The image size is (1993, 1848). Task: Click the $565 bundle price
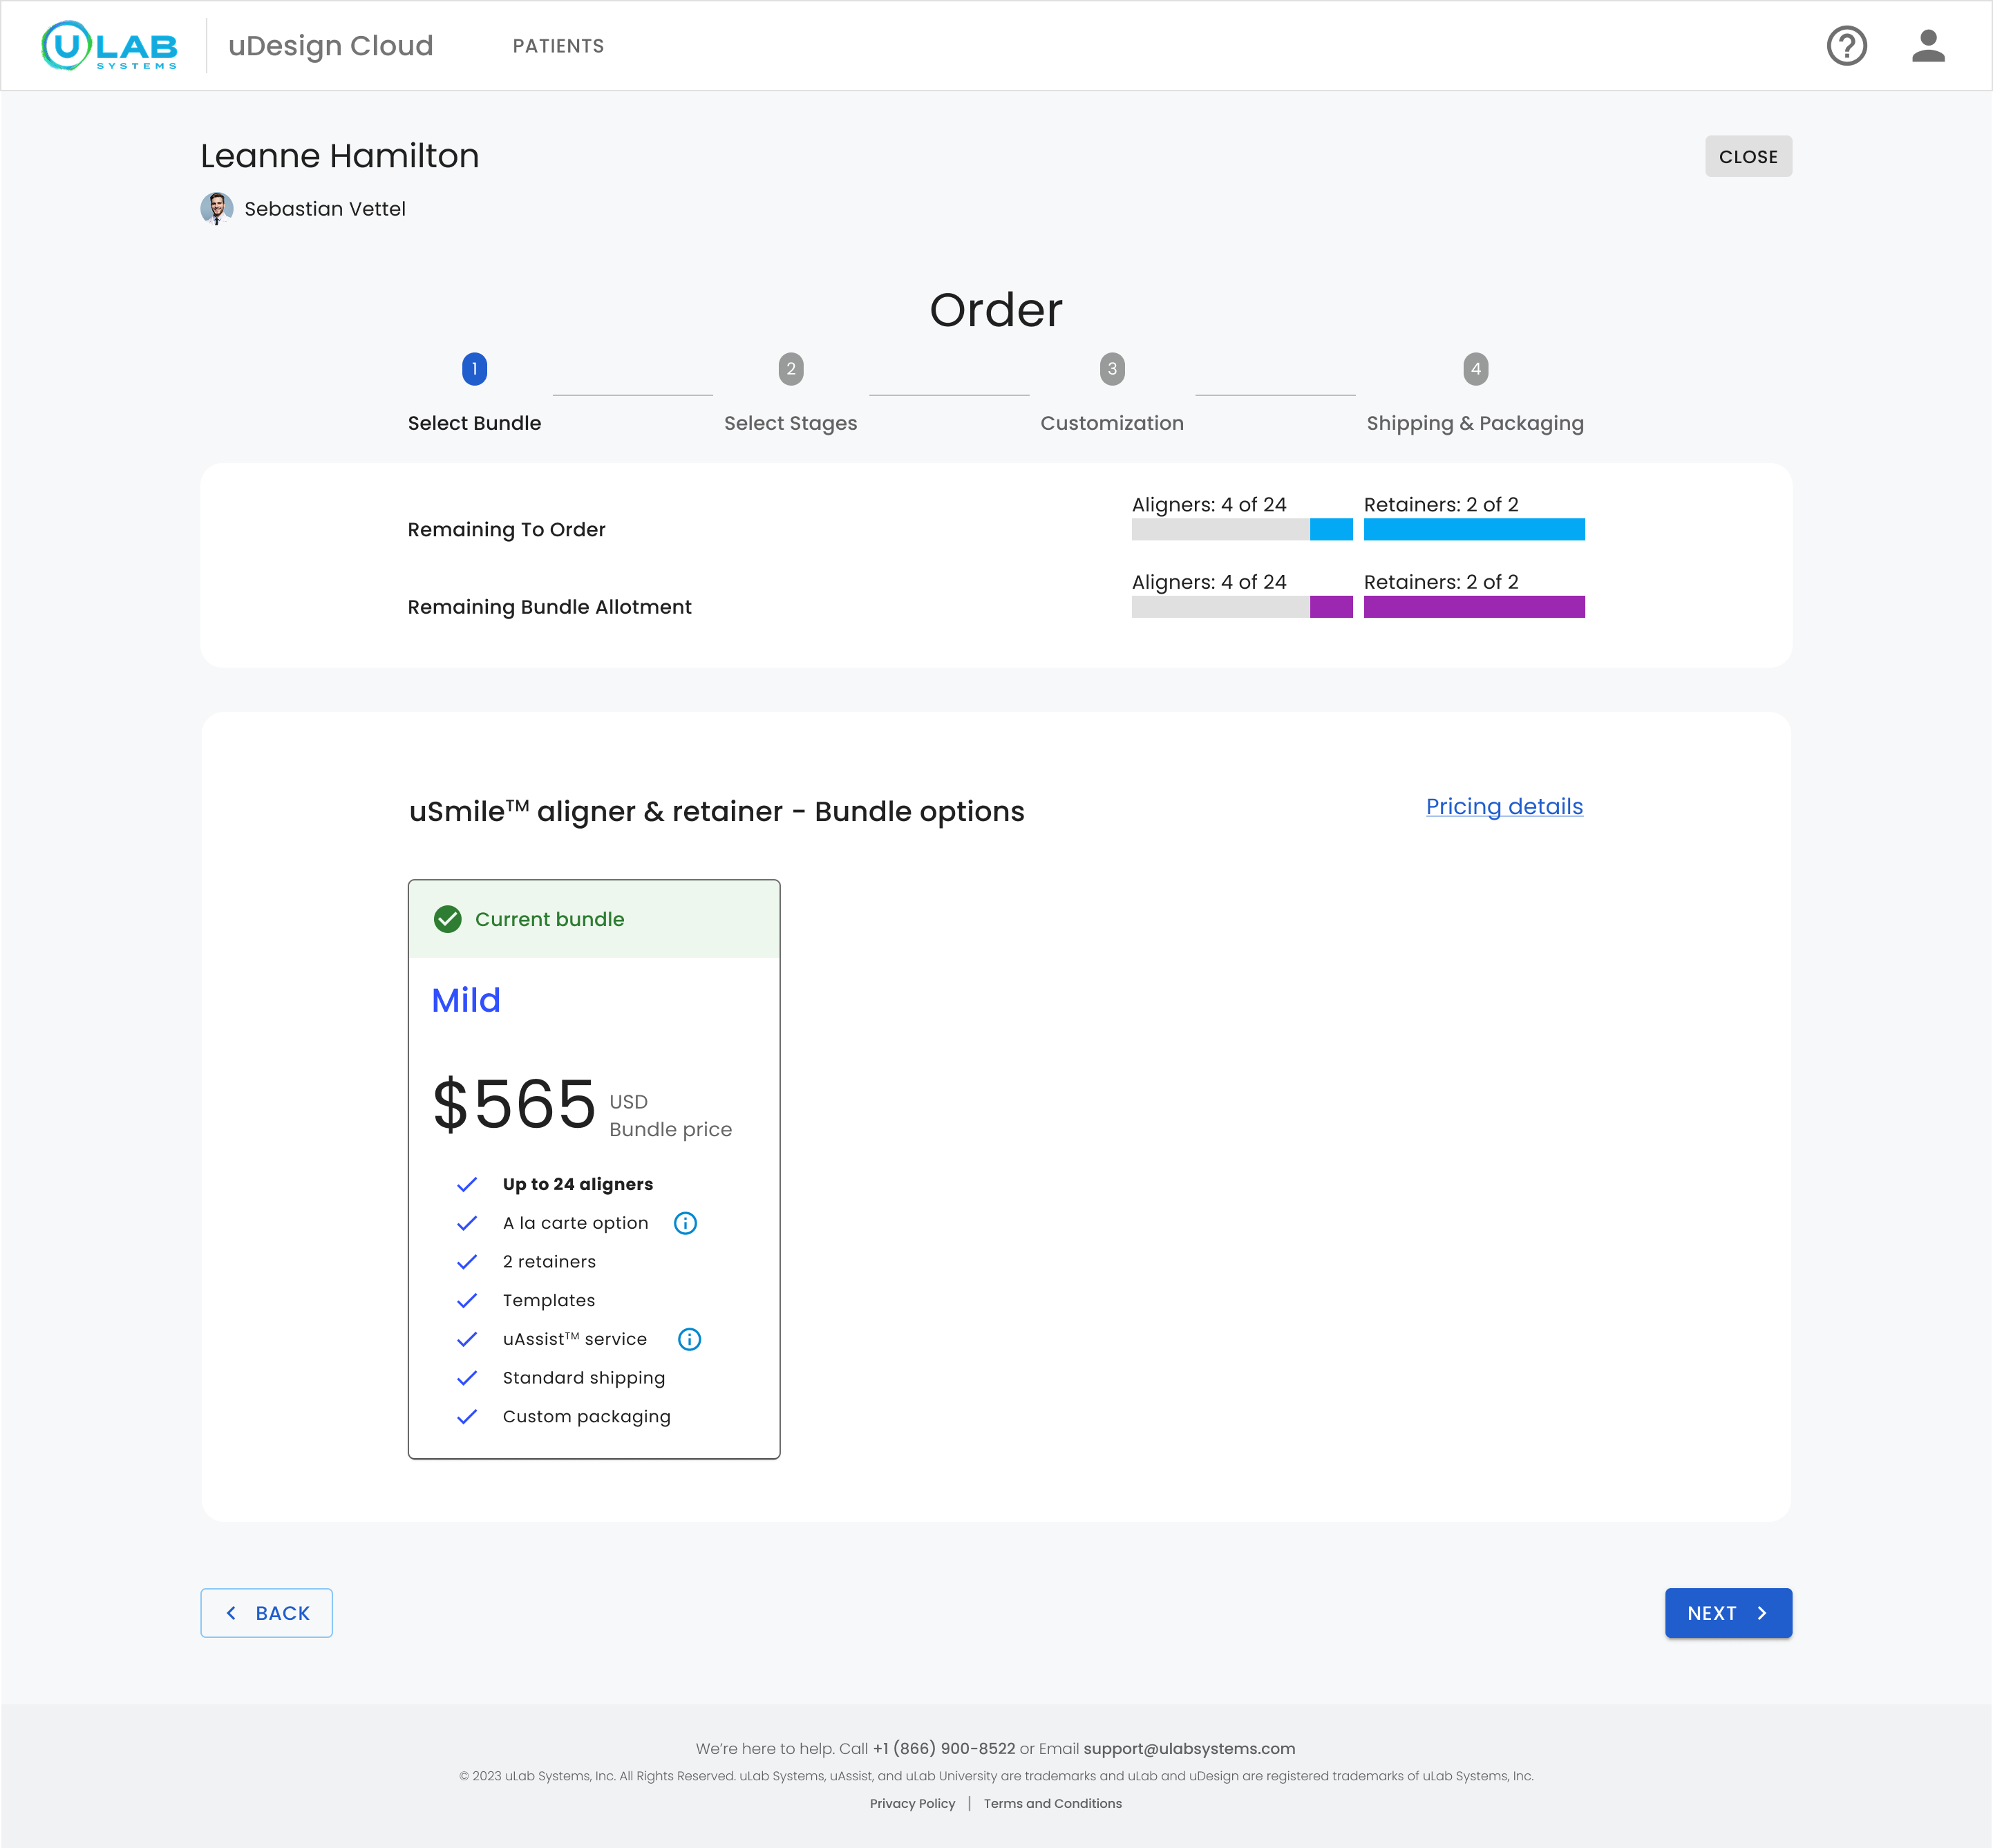pos(514,1105)
